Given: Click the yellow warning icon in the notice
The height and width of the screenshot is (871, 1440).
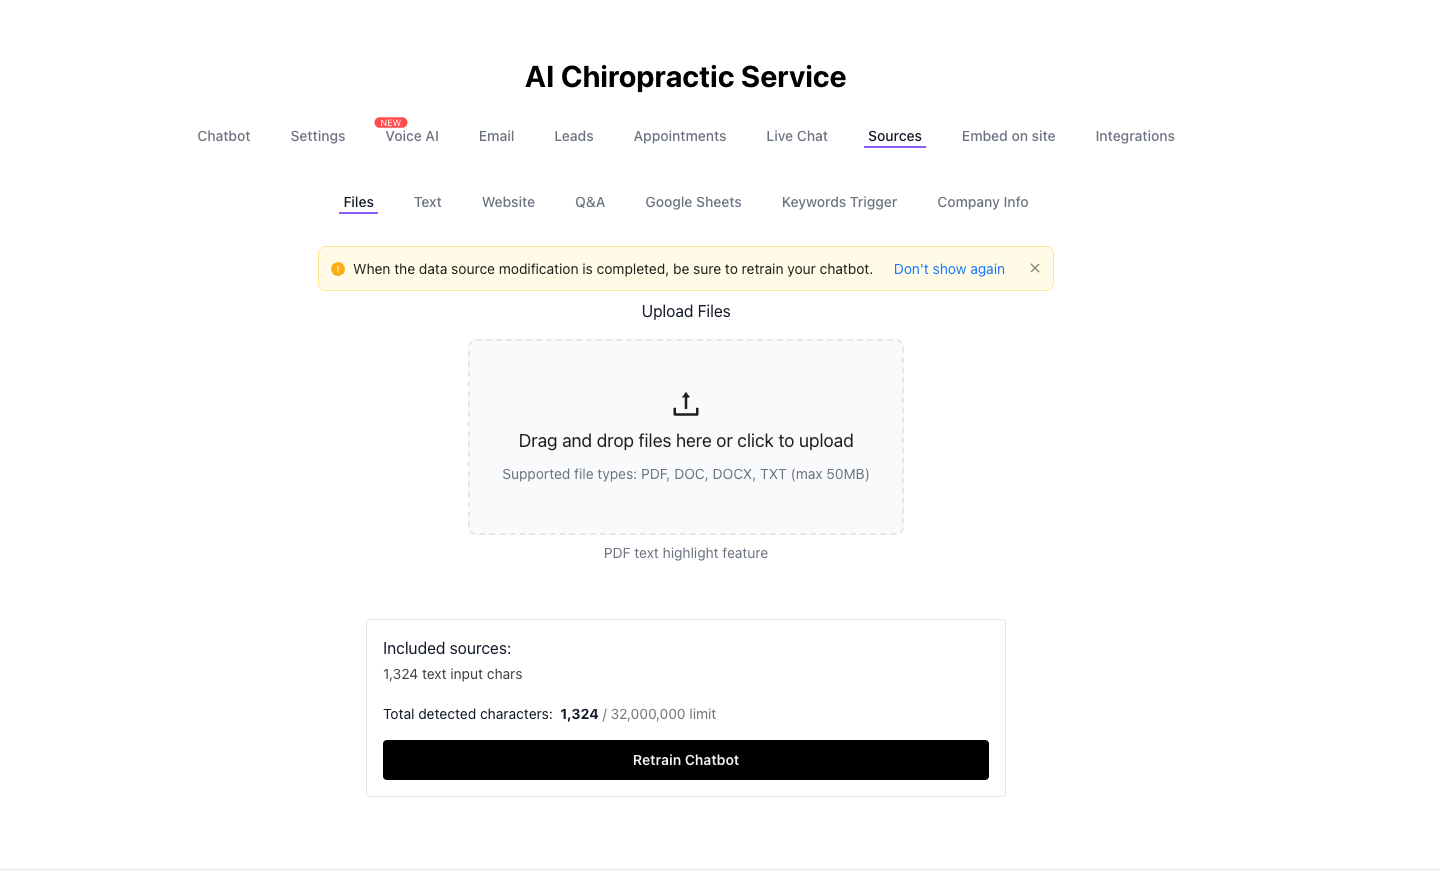Looking at the screenshot, I should (x=338, y=268).
